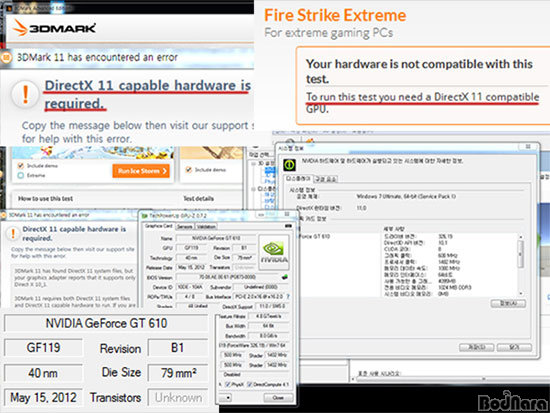This screenshot has height=413, width=550.
Task: Toggle the PhysX checkbox in GPU-Z
Action: [228, 385]
